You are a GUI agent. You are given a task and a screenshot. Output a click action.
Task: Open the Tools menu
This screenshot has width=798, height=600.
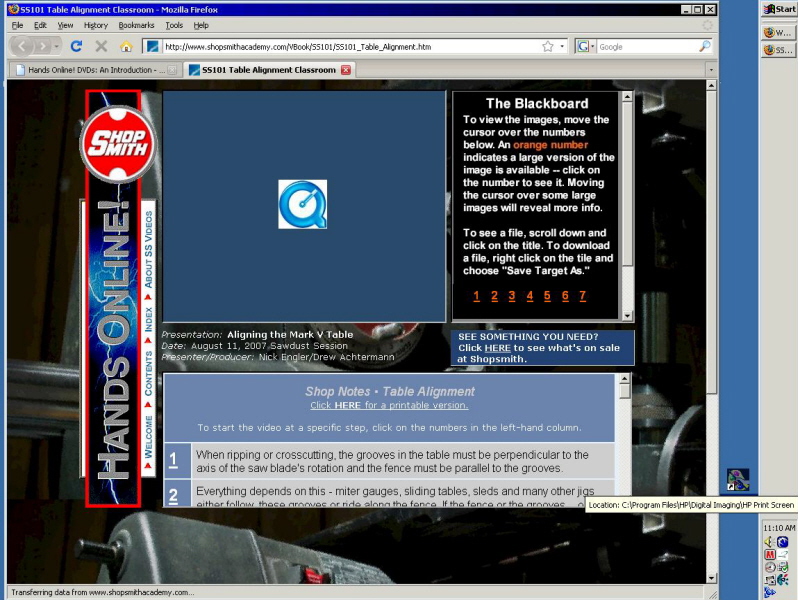174,25
